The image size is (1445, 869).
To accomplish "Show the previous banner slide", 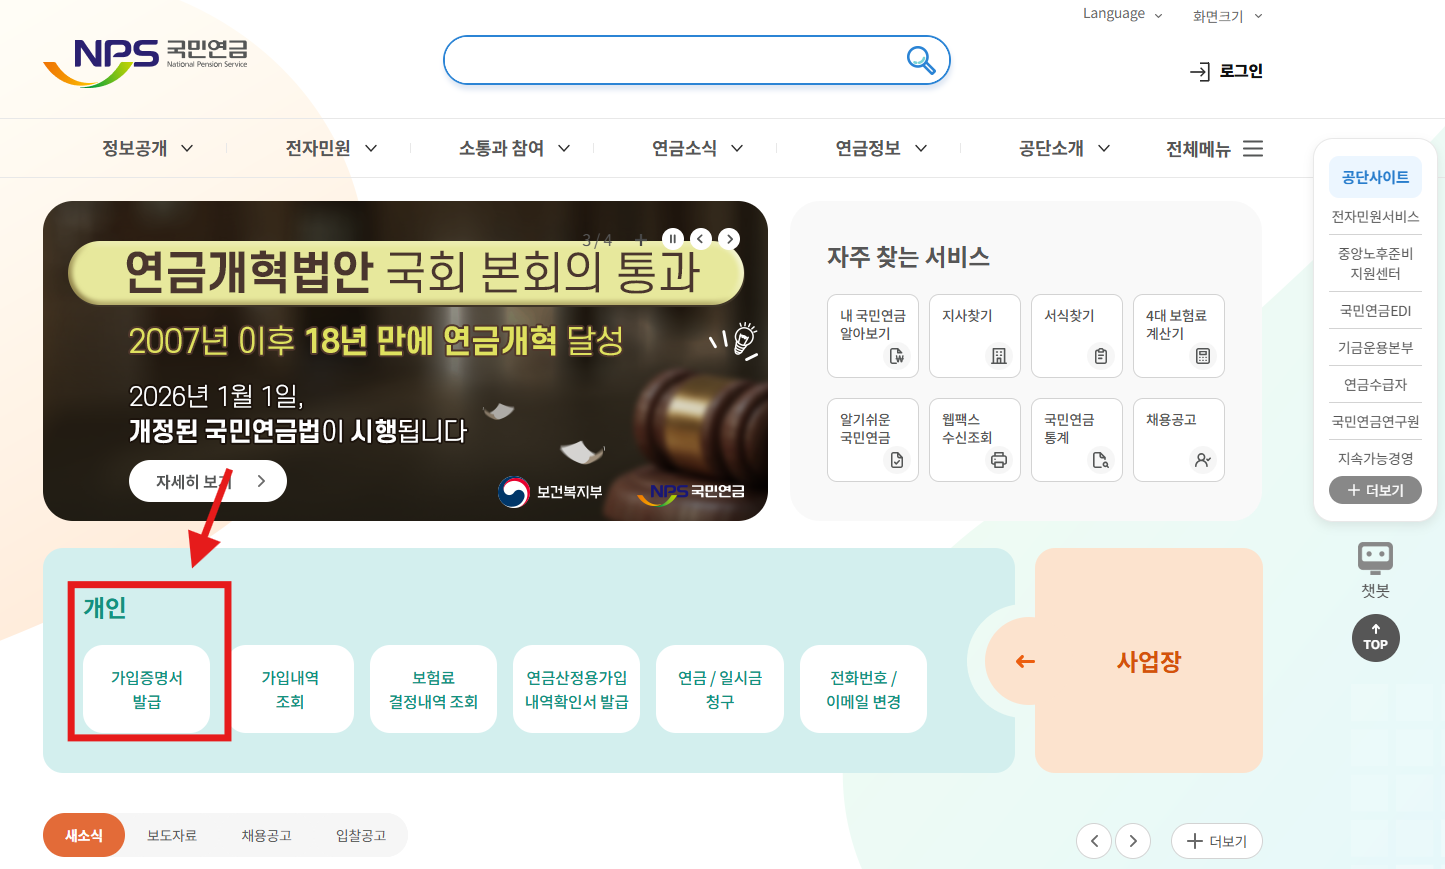I will pos(701,238).
